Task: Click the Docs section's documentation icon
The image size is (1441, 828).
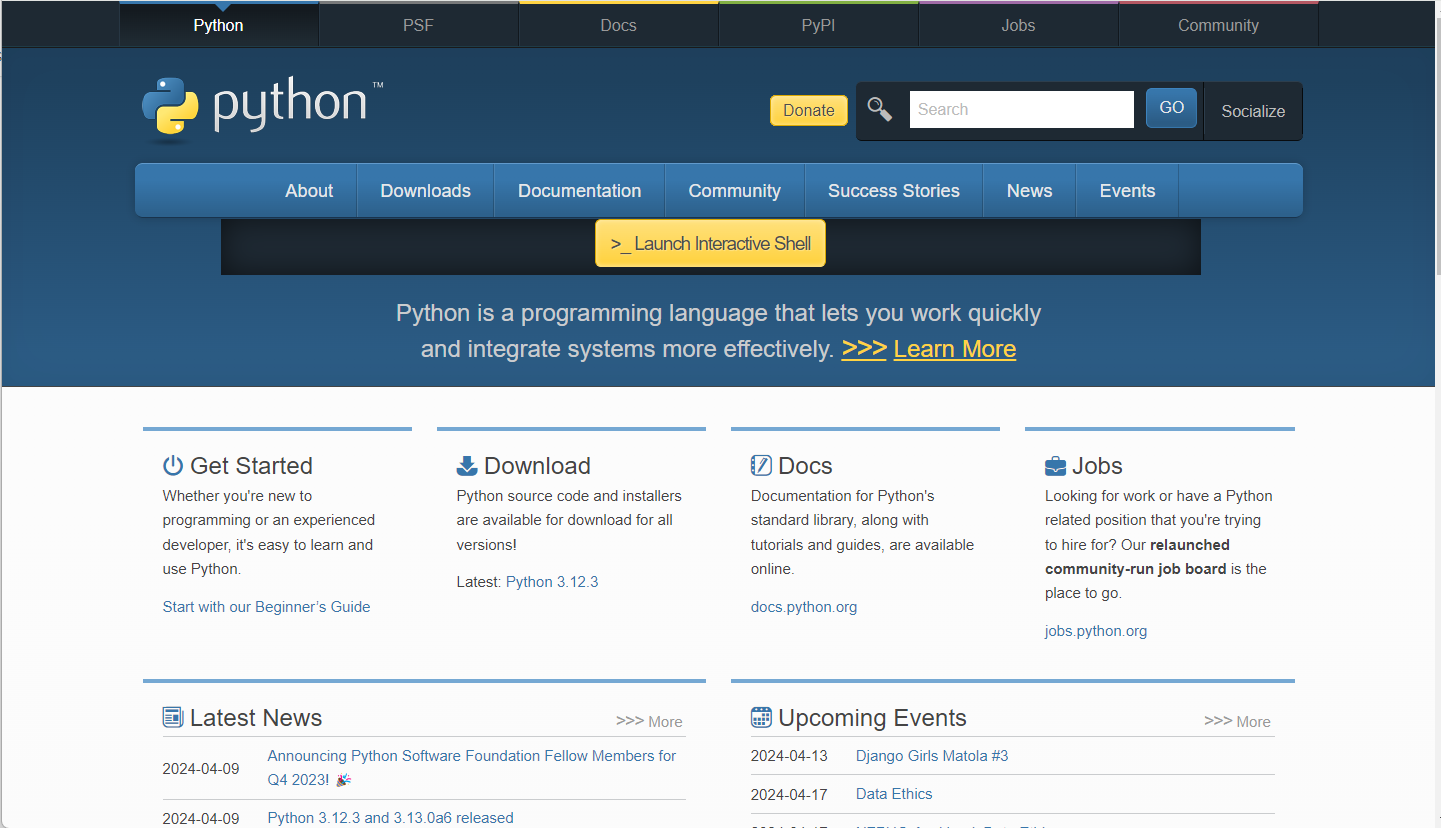Action: pyautogui.click(x=760, y=464)
